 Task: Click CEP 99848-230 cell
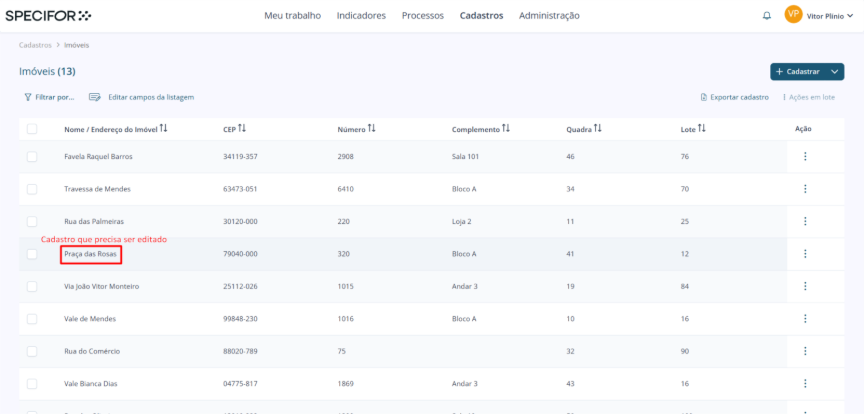(x=241, y=319)
